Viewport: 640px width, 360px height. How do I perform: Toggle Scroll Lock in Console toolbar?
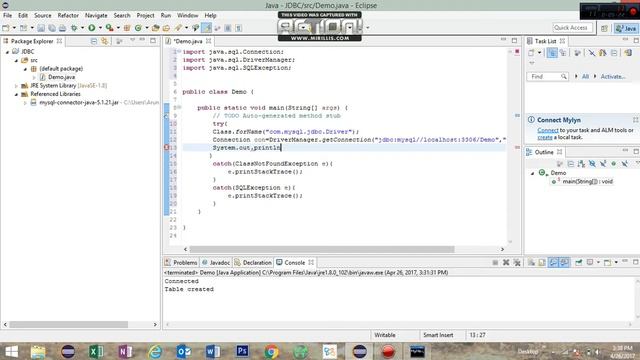click(x=542, y=262)
